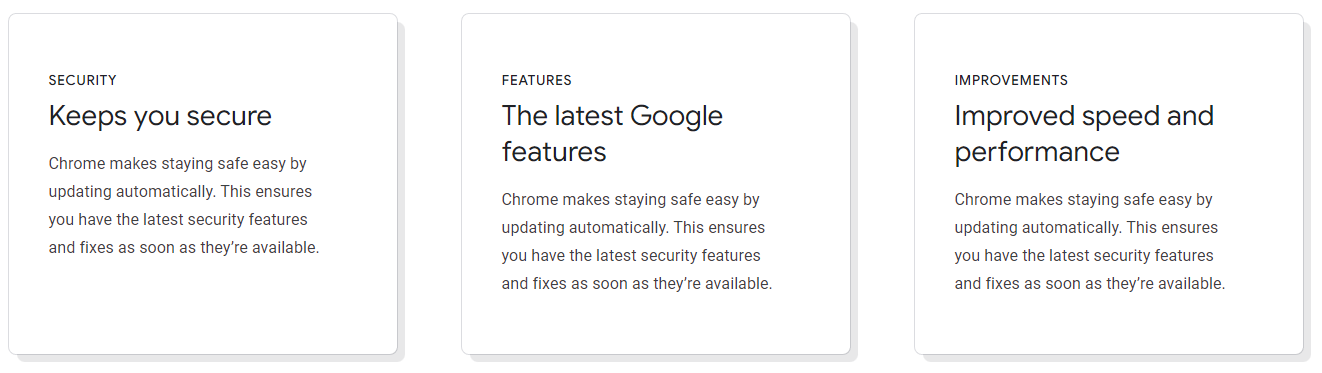The image size is (1322, 373).
Task: Open "The latest Google features" heading
Action: pyautogui.click(x=612, y=133)
